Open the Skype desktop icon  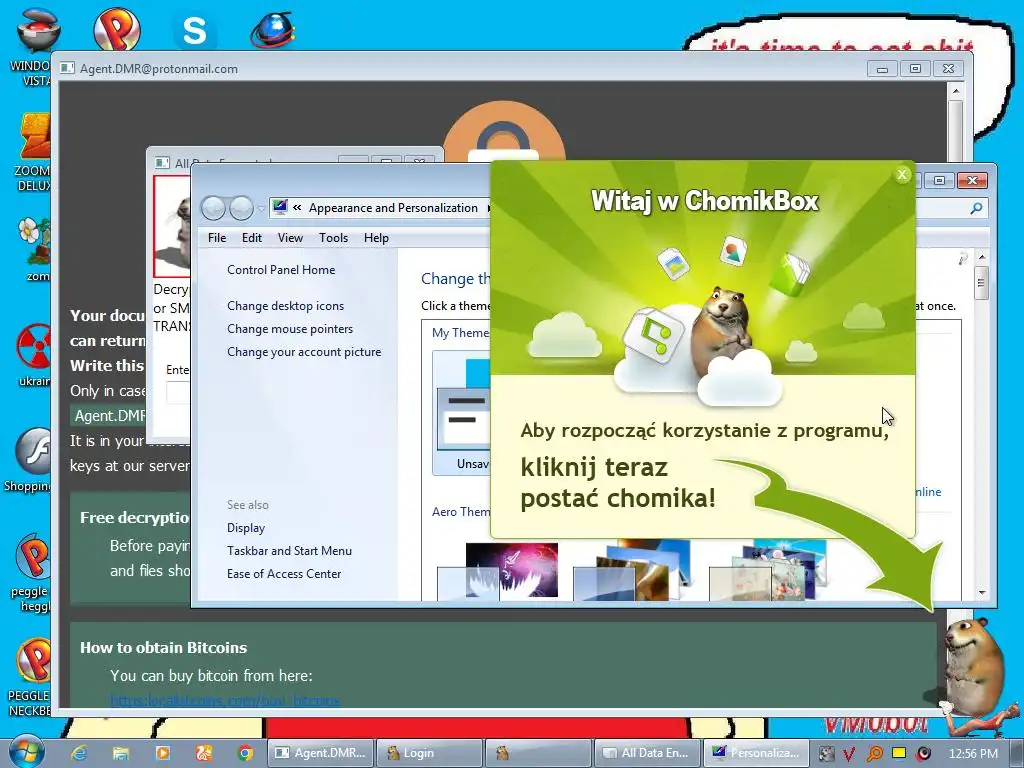[x=194, y=30]
